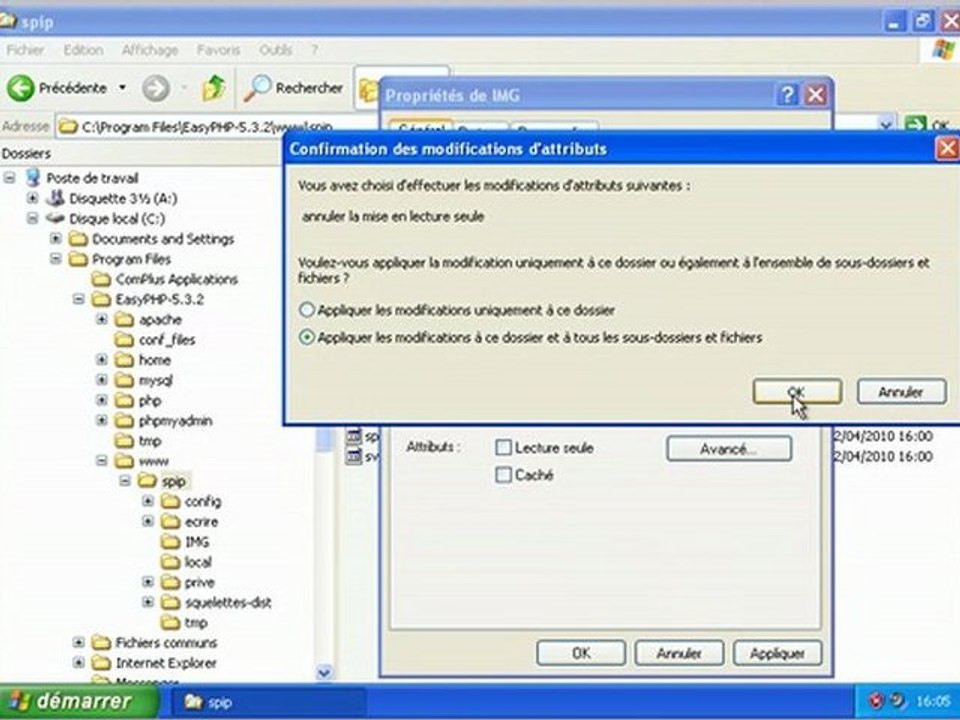Click the squelettes-dist folder icon

170,602
